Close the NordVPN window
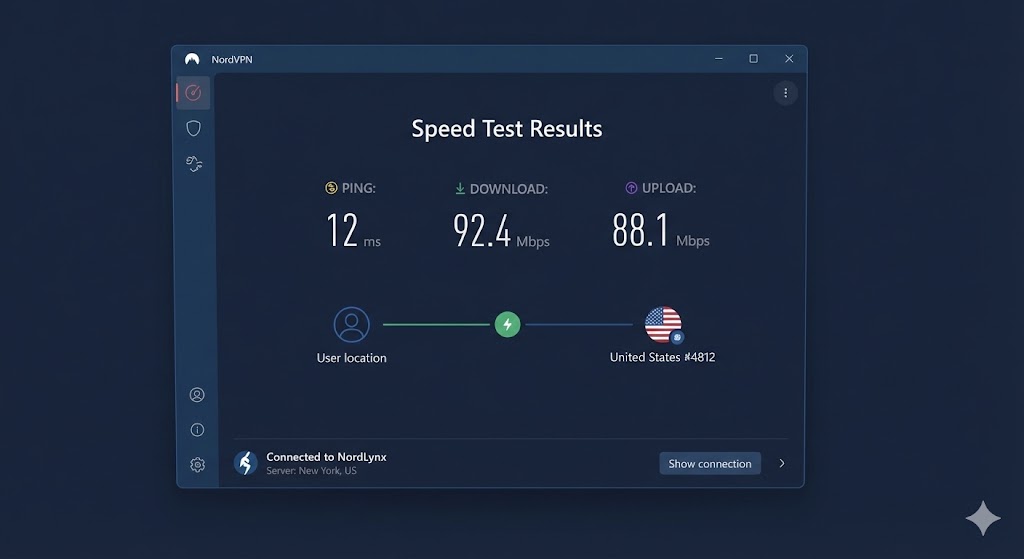1024x559 pixels. click(789, 59)
